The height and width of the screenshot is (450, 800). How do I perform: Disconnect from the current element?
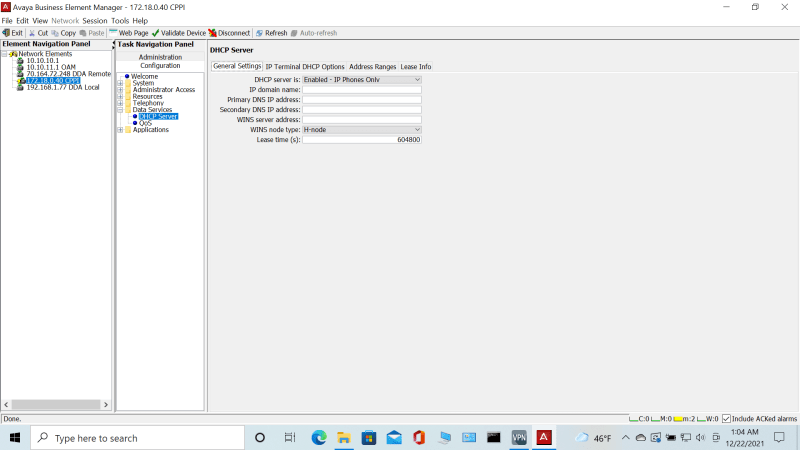point(229,33)
